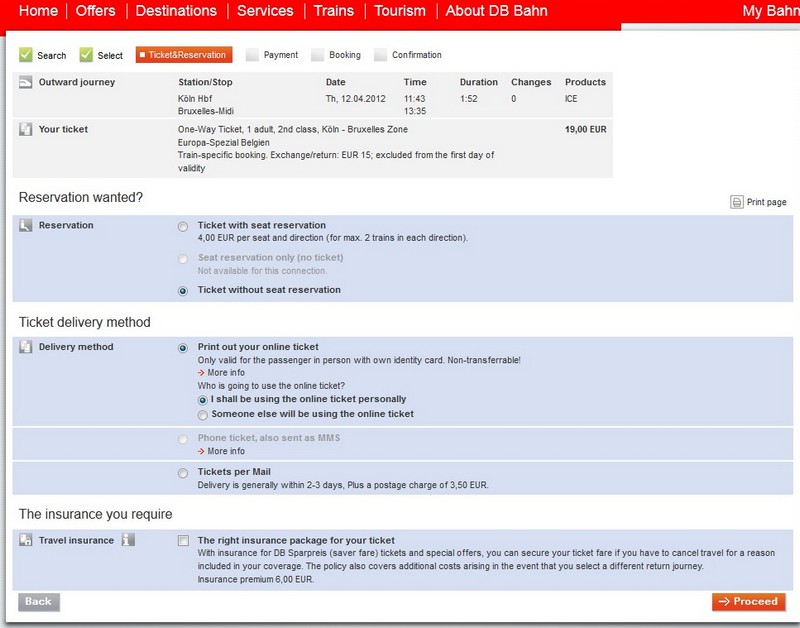Click the 19,00 EUR ticket price
Image resolution: width=800 pixels, height=628 pixels.
click(586, 129)
